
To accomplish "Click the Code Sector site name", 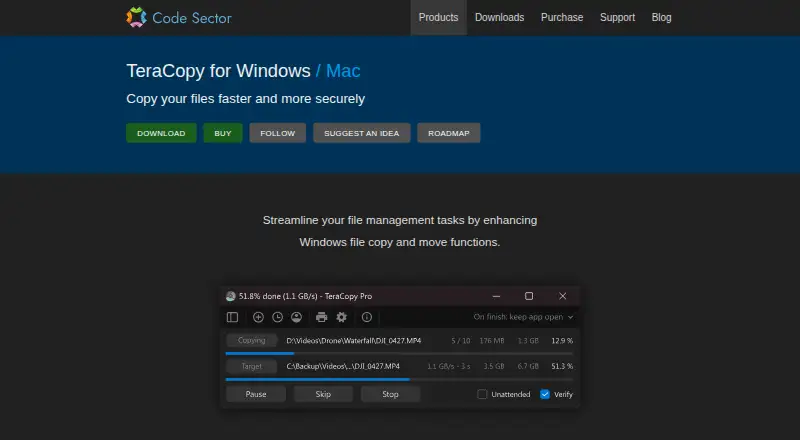I will 192,18.
